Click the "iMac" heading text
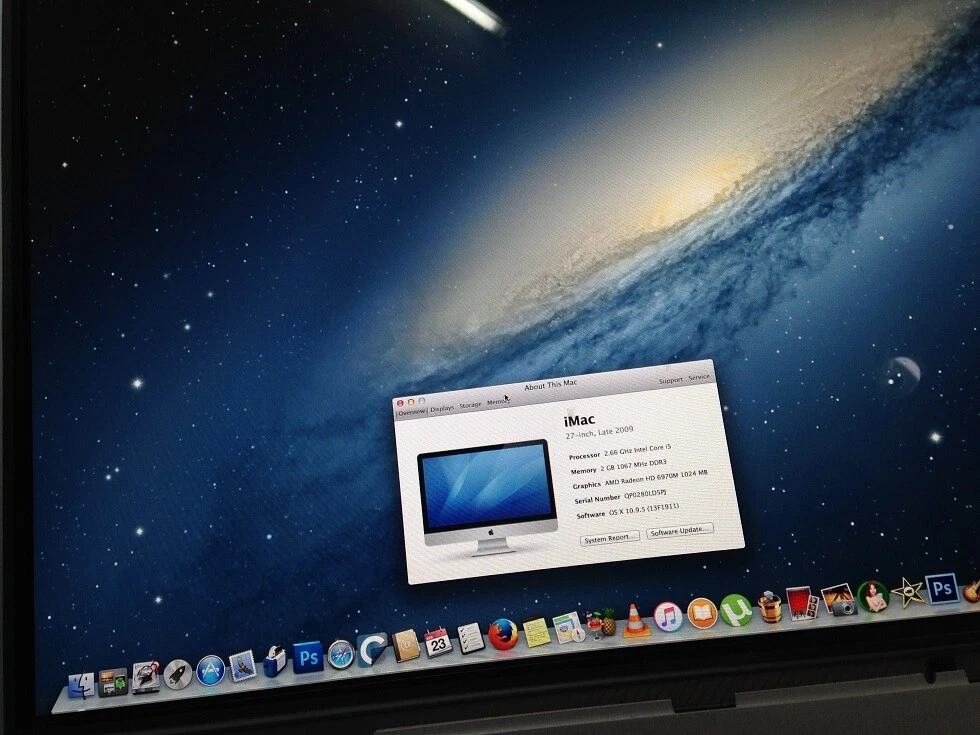Screen dimensions: 980x735 [x=579, y=420]
